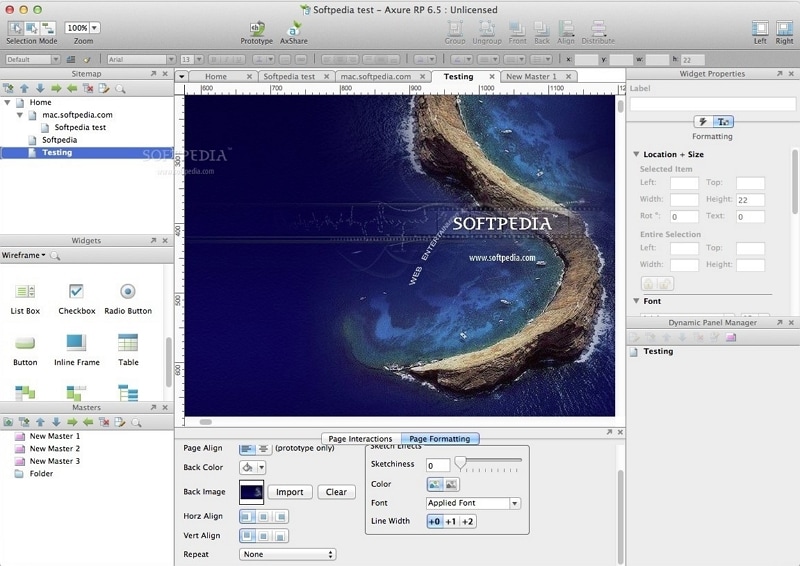Click the search icon in Widgets panel

(56, 256)
